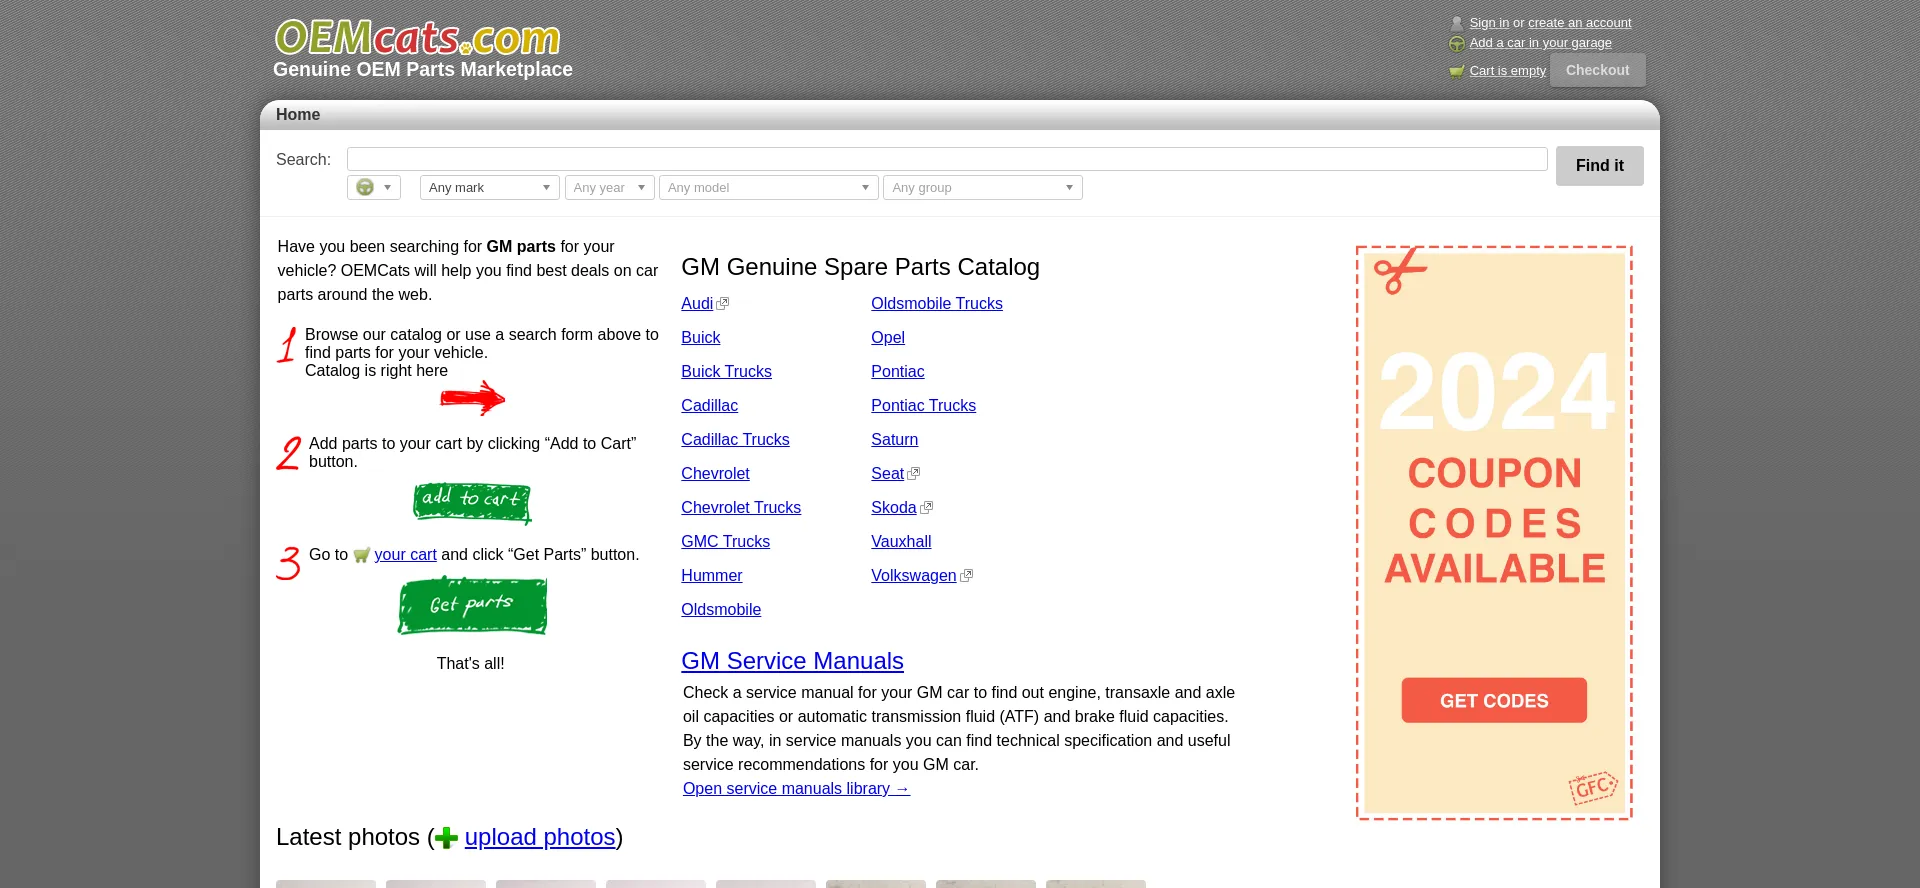Click the external link icon next to Seat
The image size is (1920, 888).
click(913, 473)
